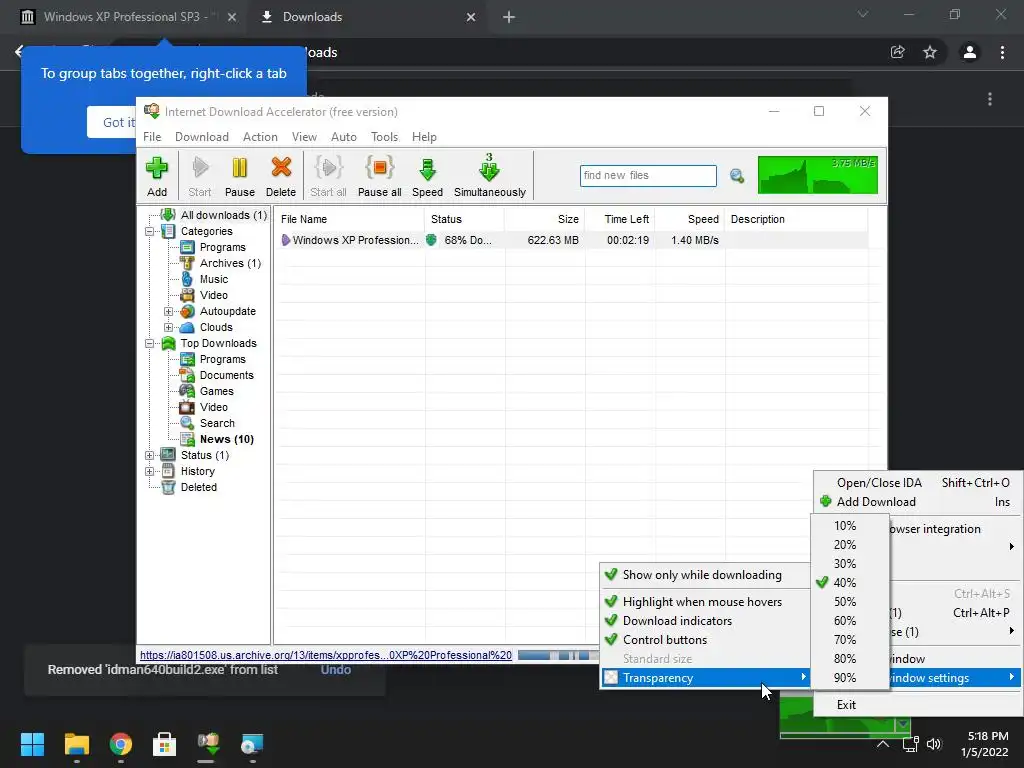Image resolution: width=1024 pixels, height=768 pixels.
Task: Click the Got it button in tip bubble
Action: pos(112,122)
